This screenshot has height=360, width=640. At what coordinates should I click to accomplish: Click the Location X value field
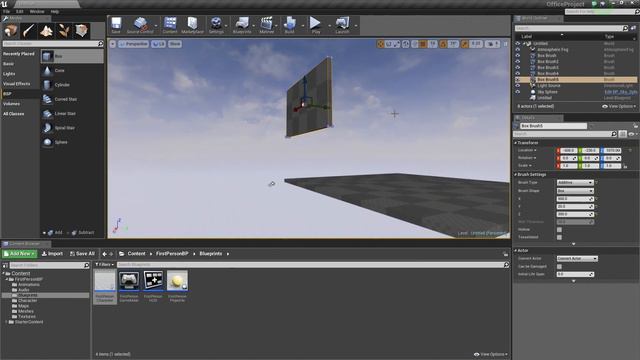click(569, 151)
